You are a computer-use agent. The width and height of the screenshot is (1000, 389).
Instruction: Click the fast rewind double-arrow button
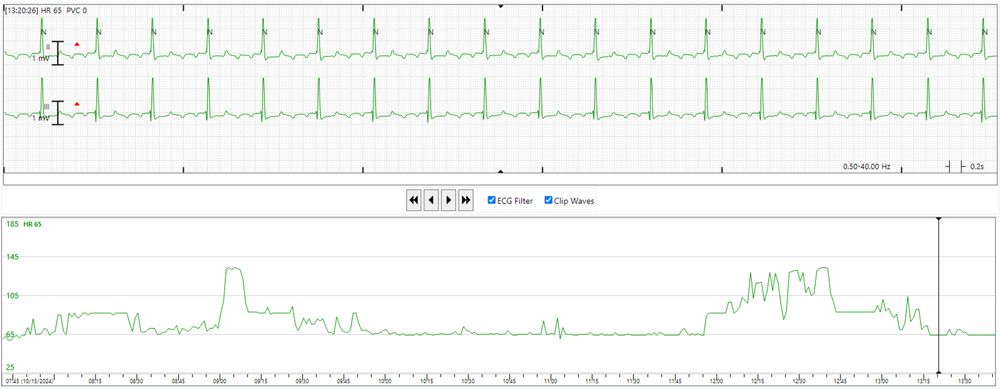pos(413,200)
